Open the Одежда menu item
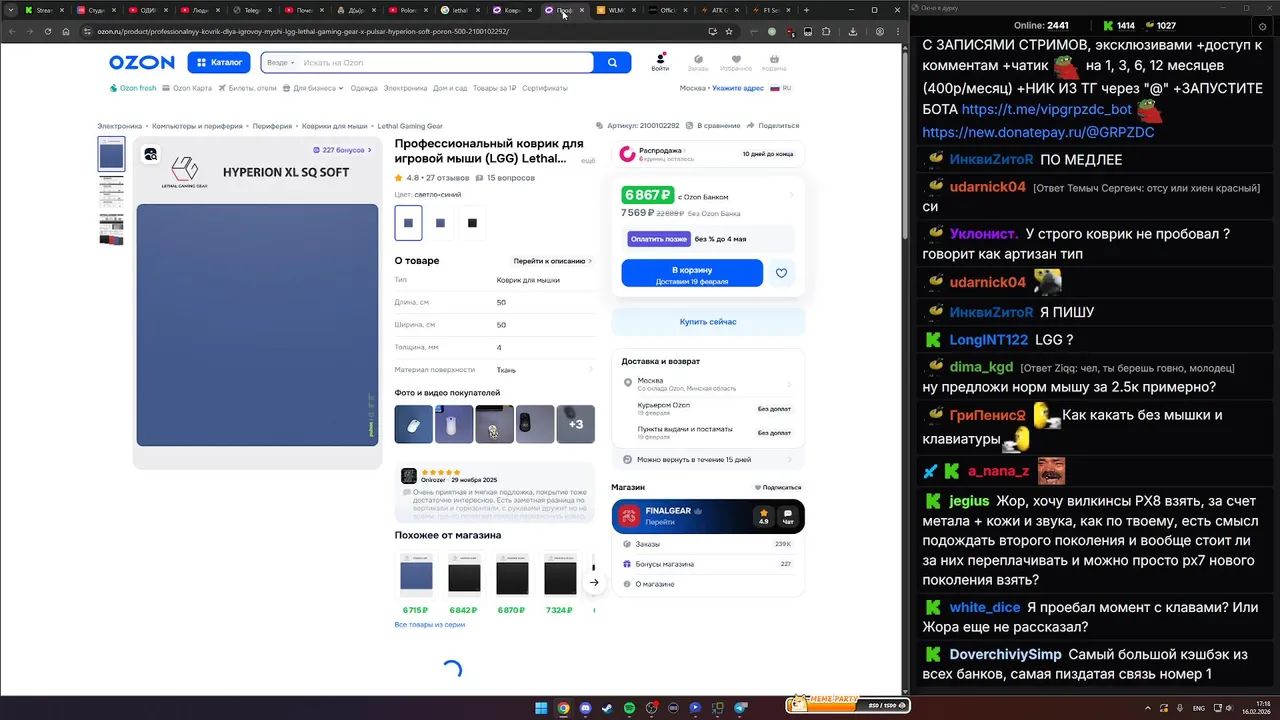This screenshot has height=720, width=1280. pos(364,88)
